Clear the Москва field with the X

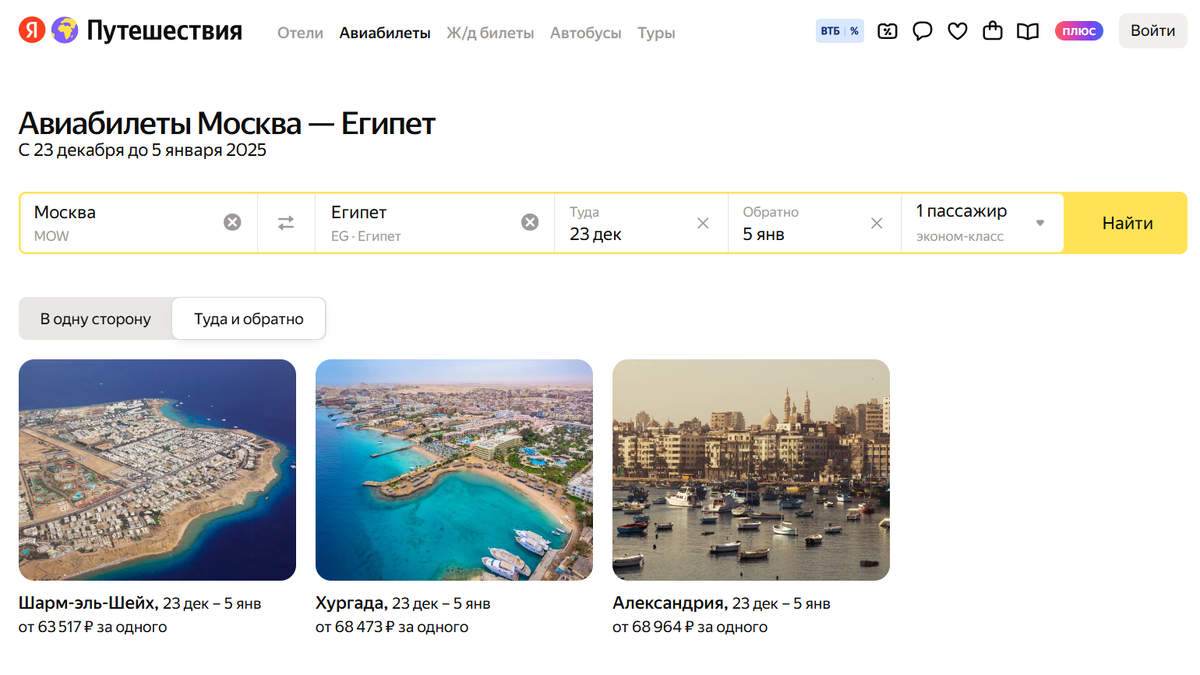coord(233,223)
